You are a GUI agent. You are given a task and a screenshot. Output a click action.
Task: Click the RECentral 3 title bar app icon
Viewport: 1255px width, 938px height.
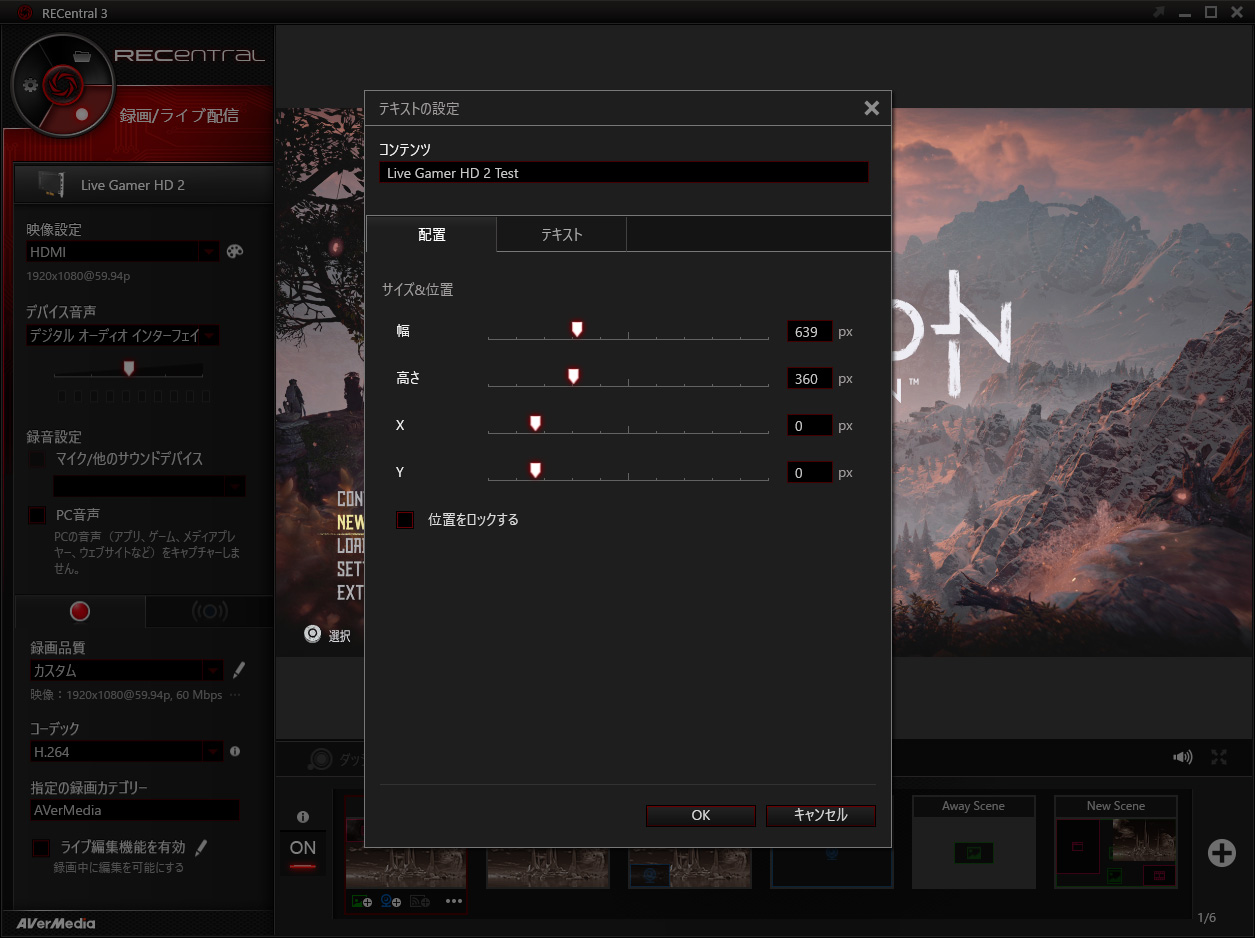[25, 12]
